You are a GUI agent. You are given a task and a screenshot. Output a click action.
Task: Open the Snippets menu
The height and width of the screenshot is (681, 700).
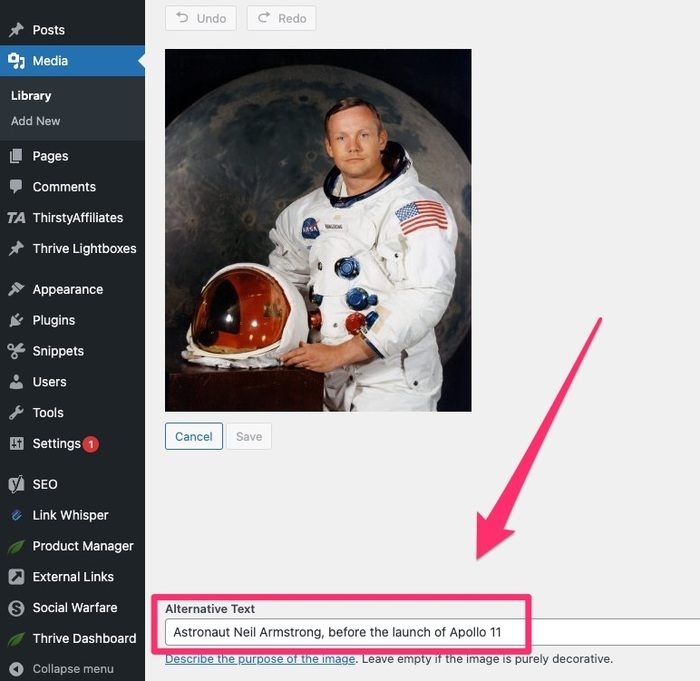72,351
